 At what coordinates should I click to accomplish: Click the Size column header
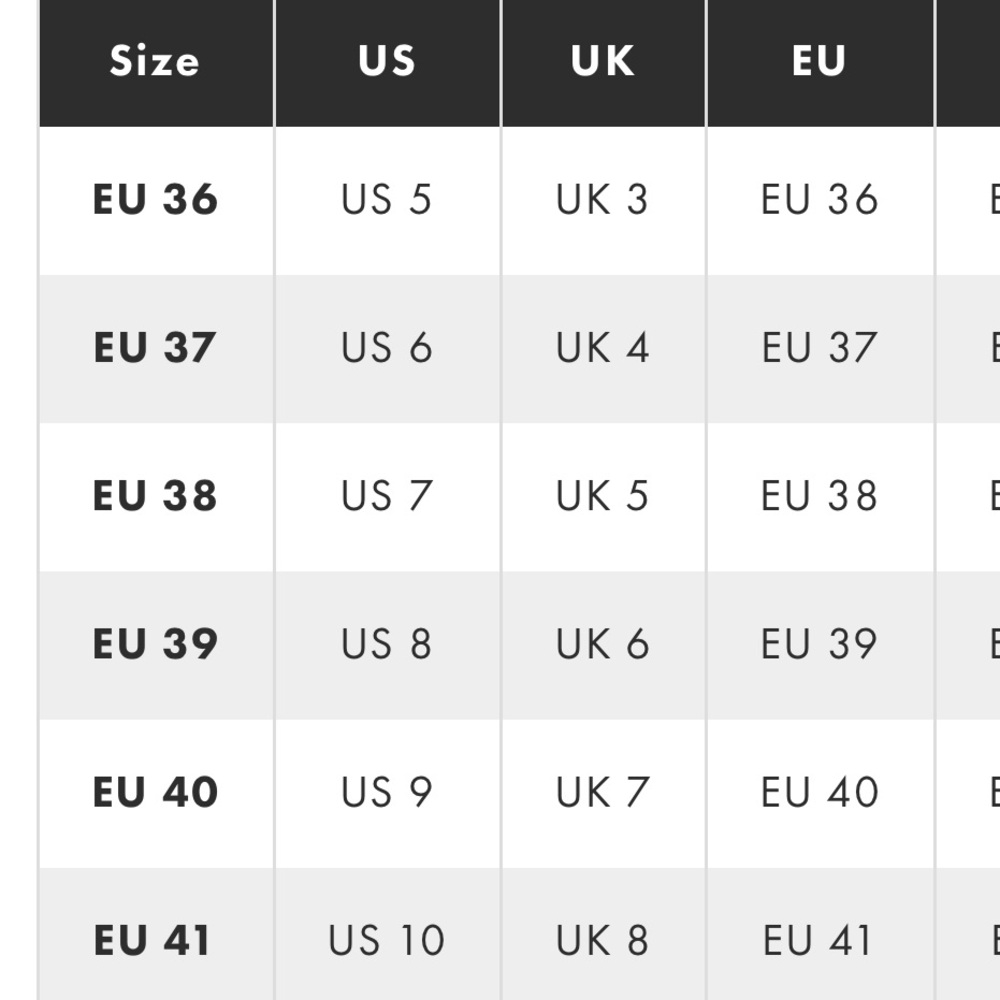click(155, 61)
